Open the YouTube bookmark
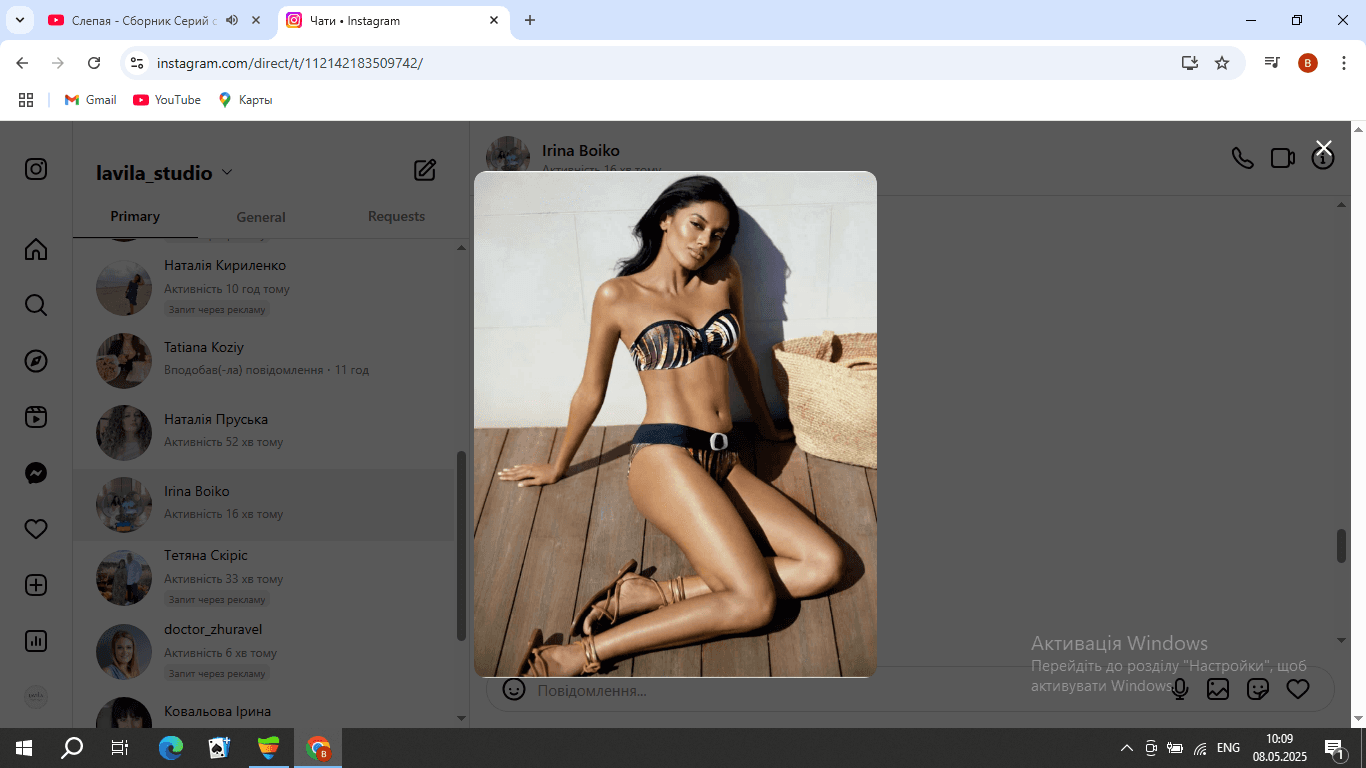The height and width of the screenshot is (768, 1366). (167, 100)
